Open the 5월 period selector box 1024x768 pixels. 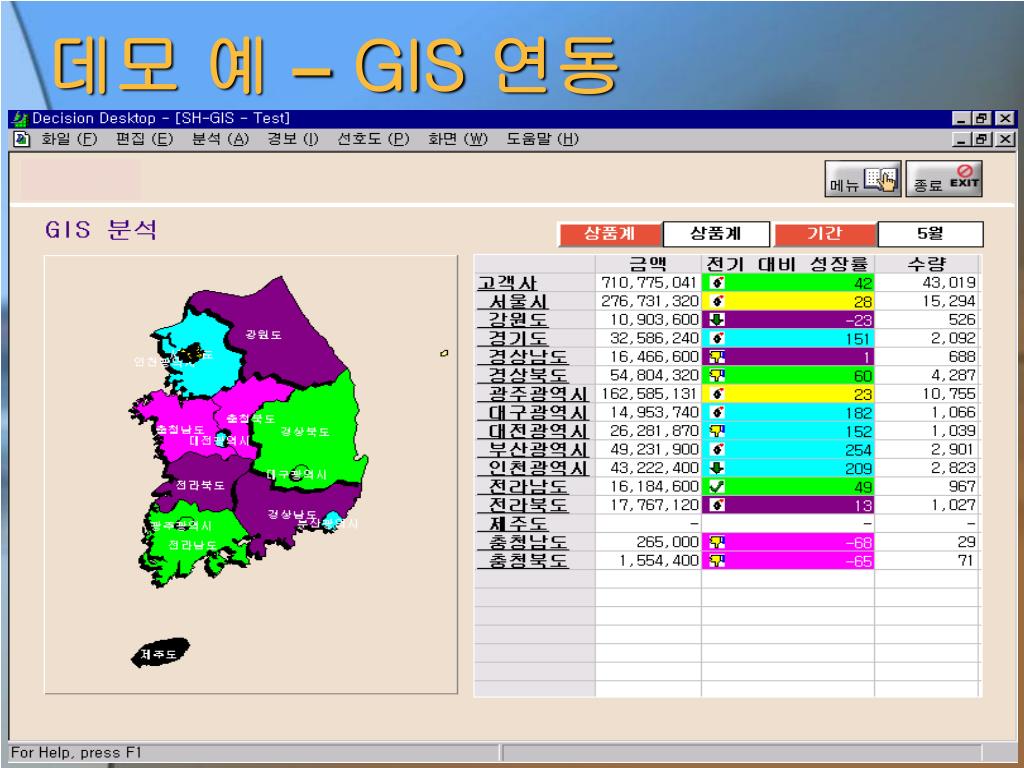click(930, 234)
